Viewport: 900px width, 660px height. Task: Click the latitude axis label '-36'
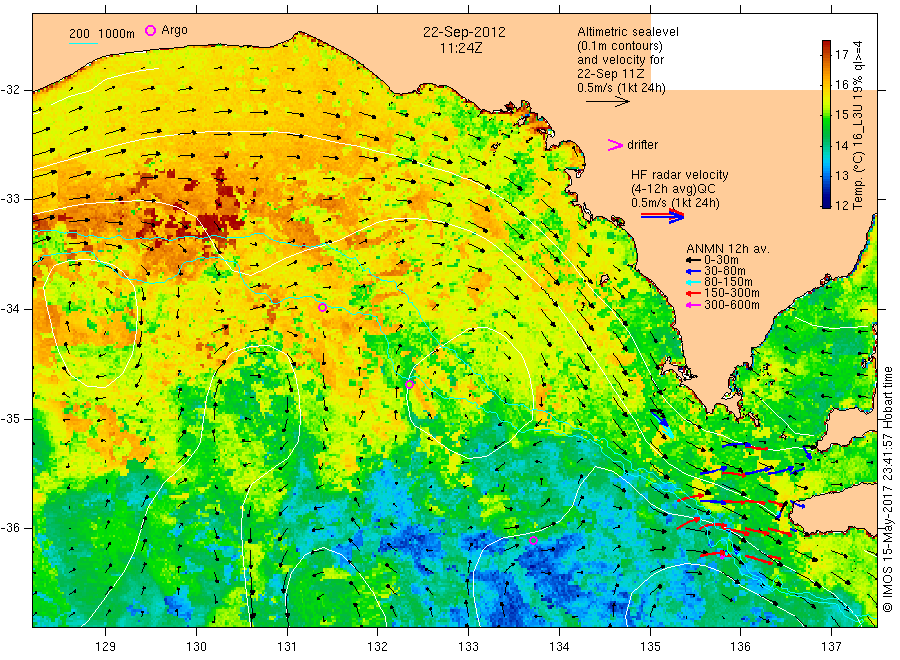pyautogui.click(x=10, y=528)
